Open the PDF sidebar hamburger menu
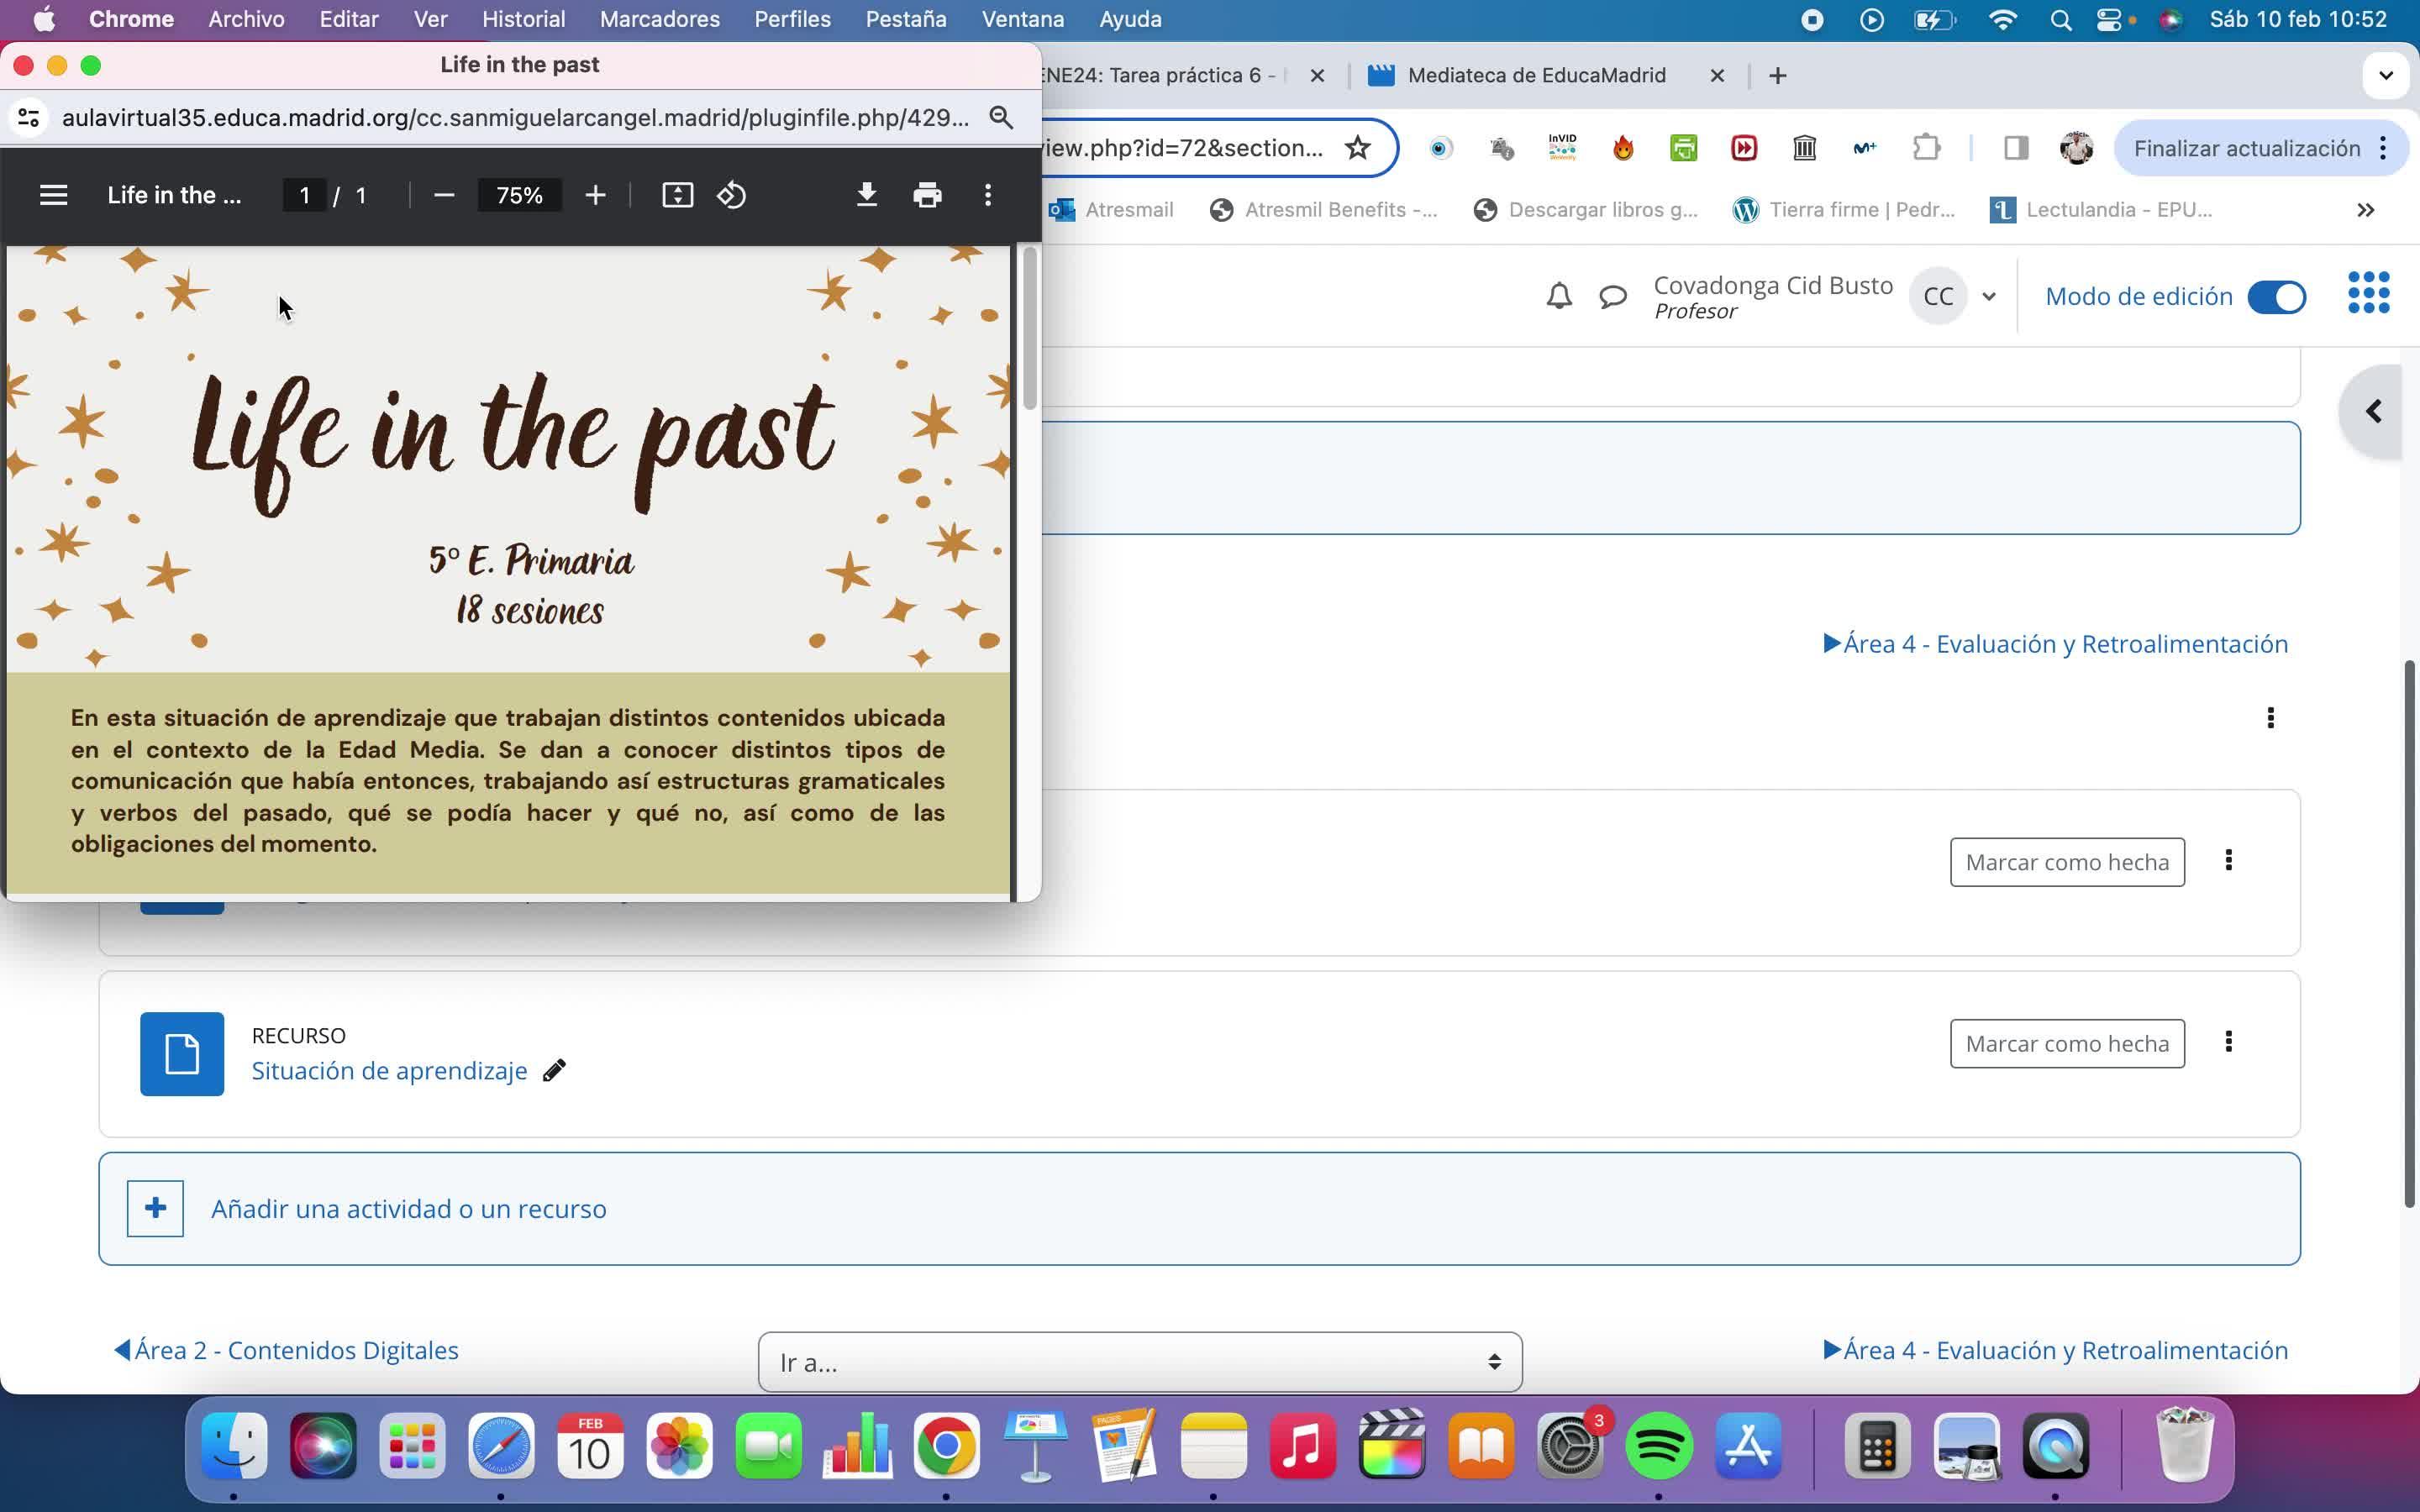Screen dimensions: 2420x1512 pyautogui.click(x=53, y=195)
